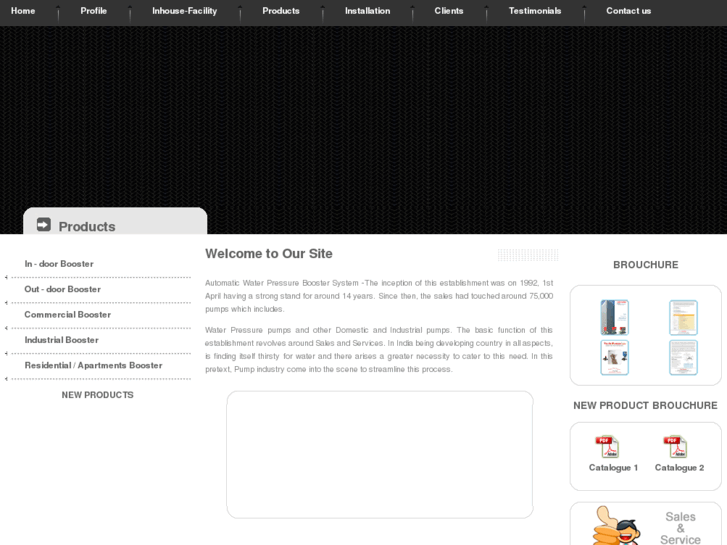Viewport: 727px width, 545px height.
Task: Click the arrow icon beside Products heading
Action: coord(44,224)
